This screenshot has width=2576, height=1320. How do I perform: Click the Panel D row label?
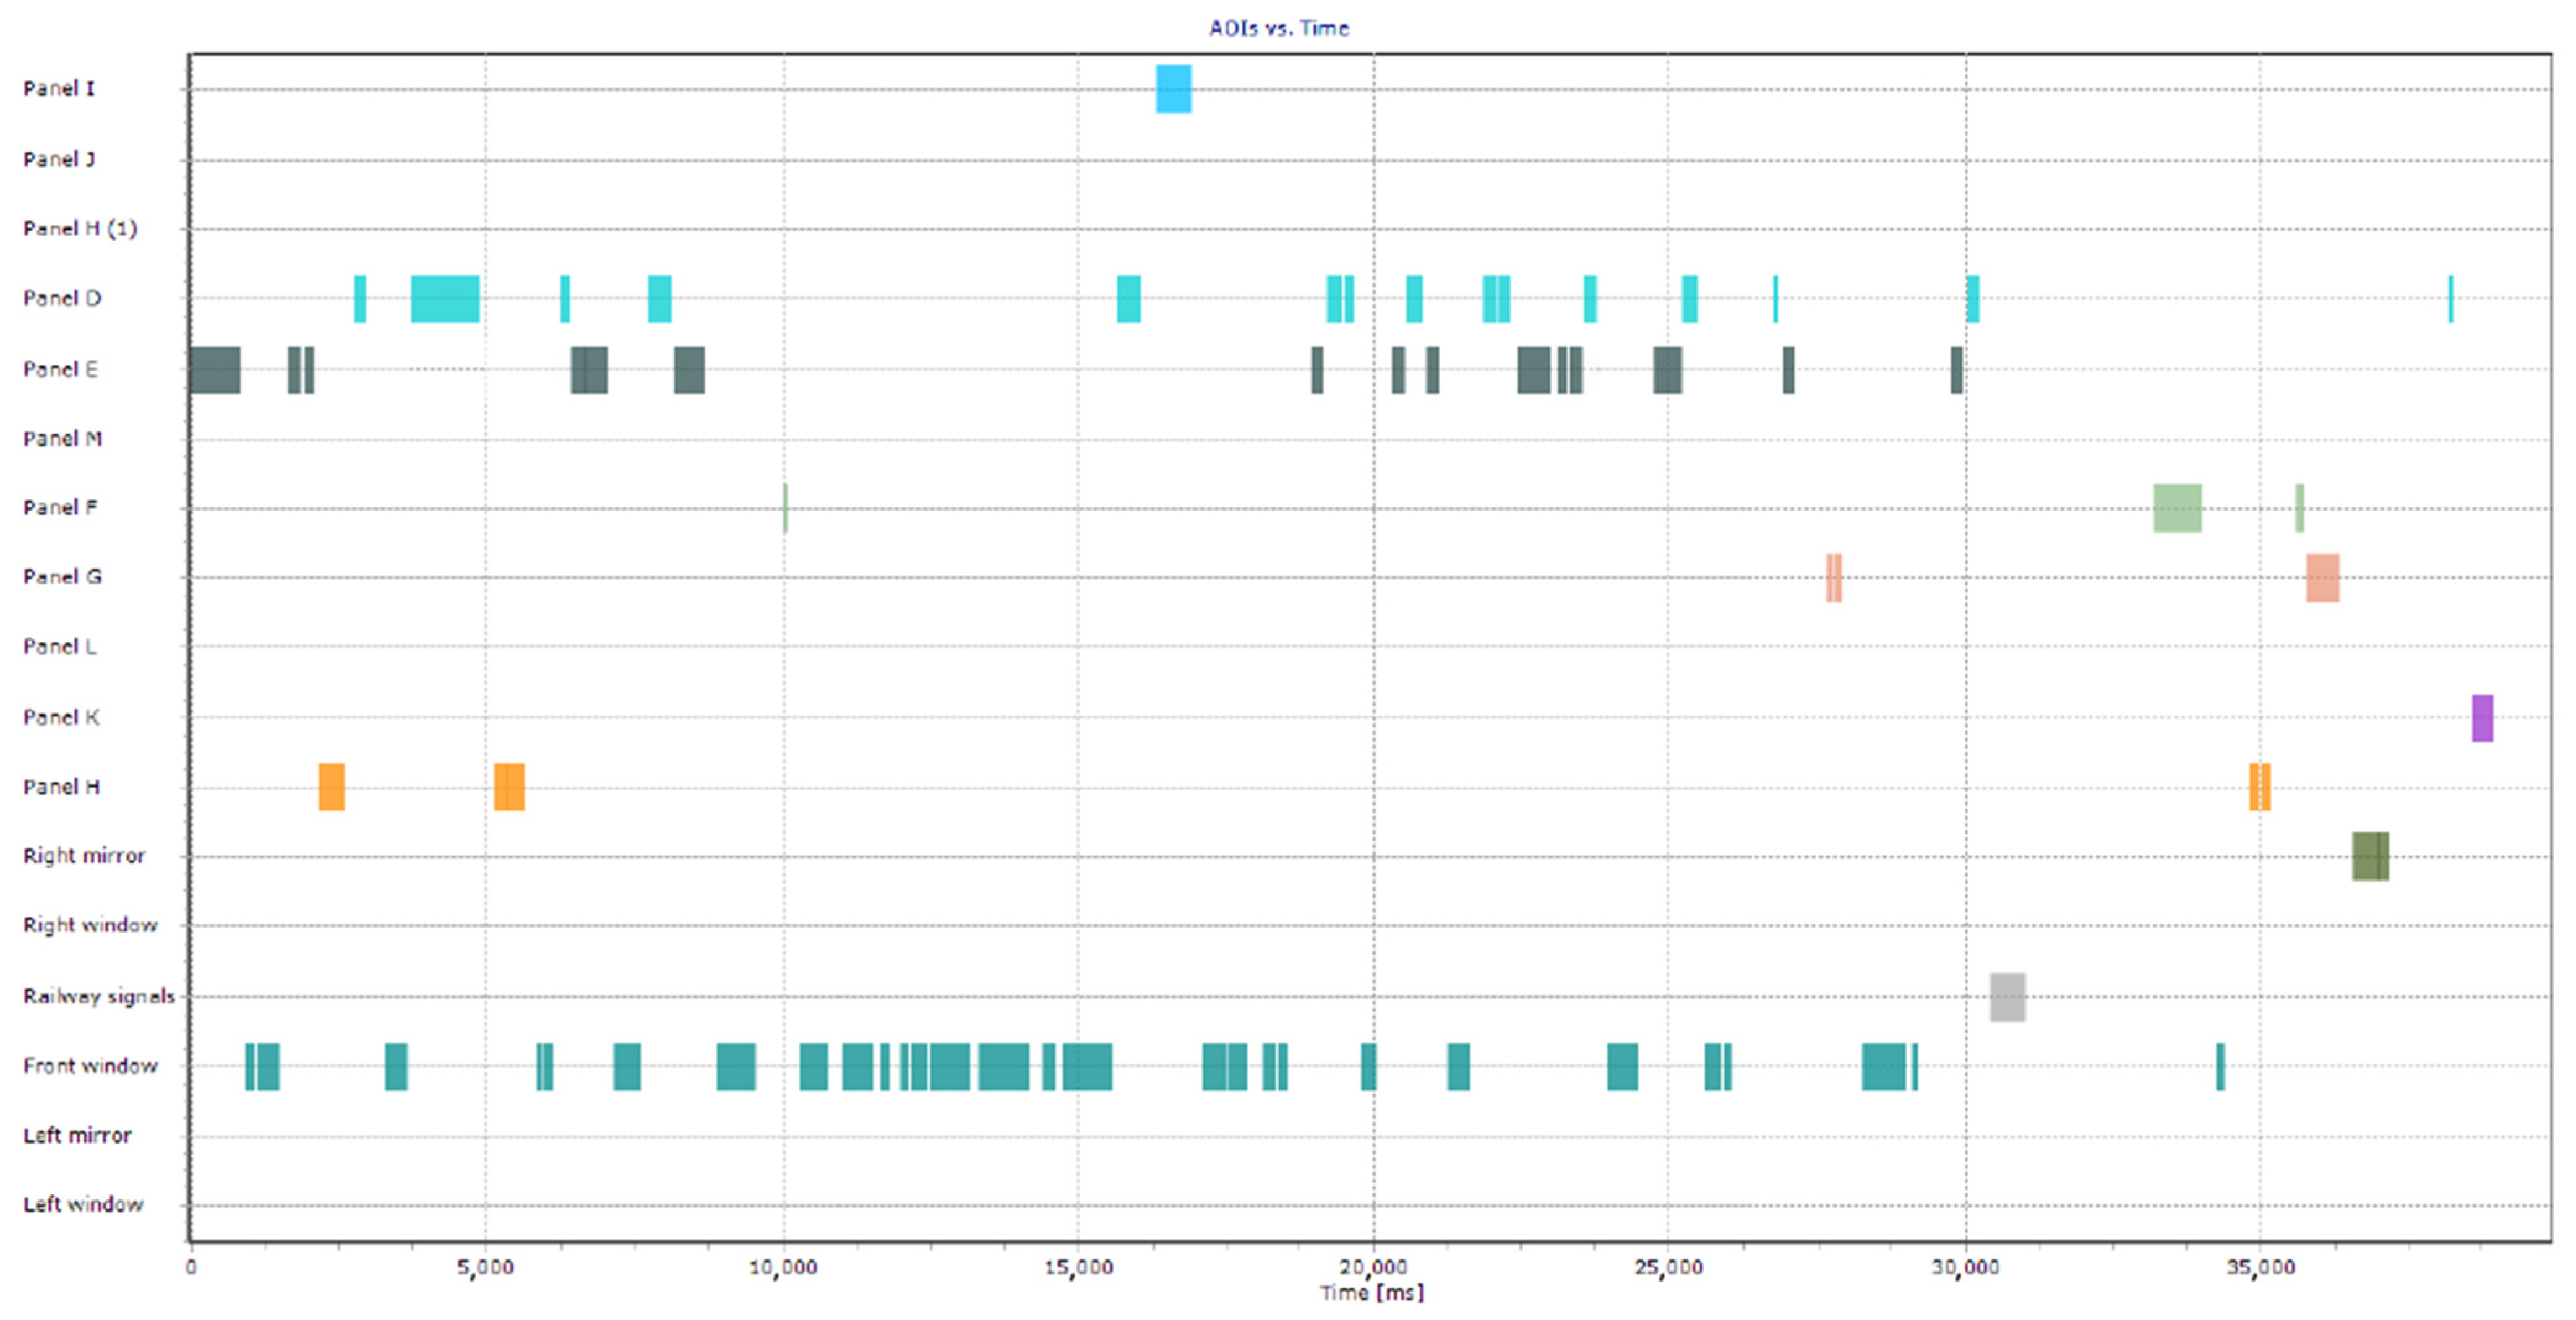point(62,298)
